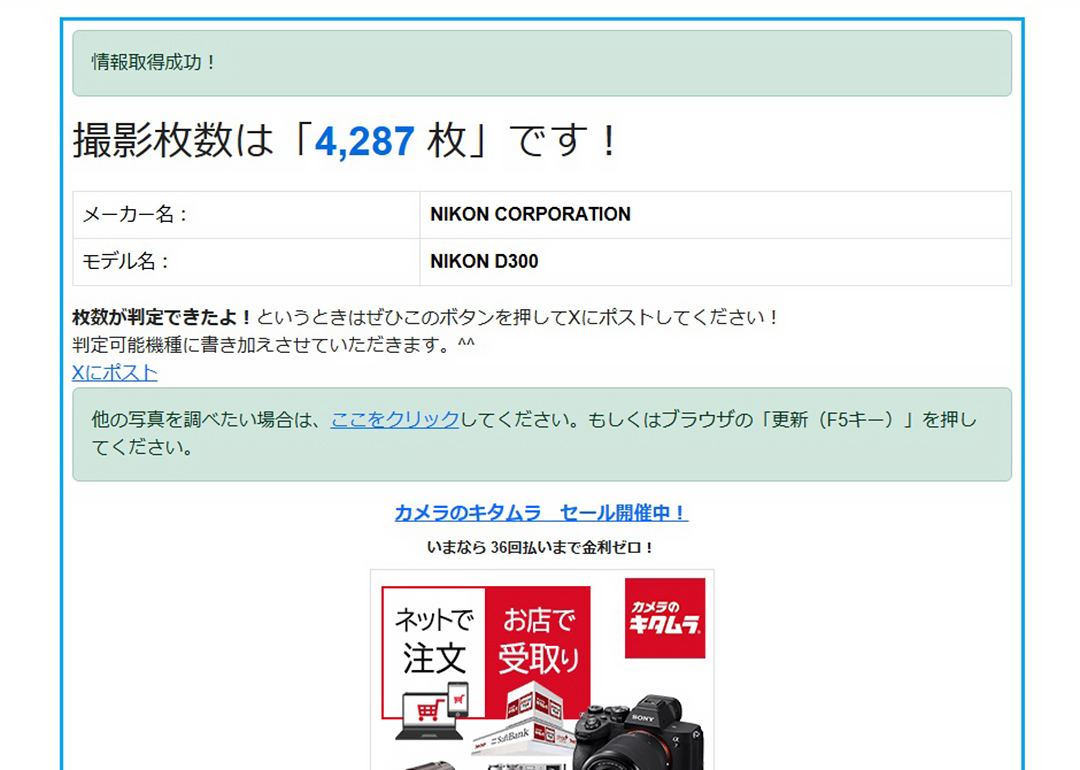Open the 'Xにポスト' link

point(115,373)
